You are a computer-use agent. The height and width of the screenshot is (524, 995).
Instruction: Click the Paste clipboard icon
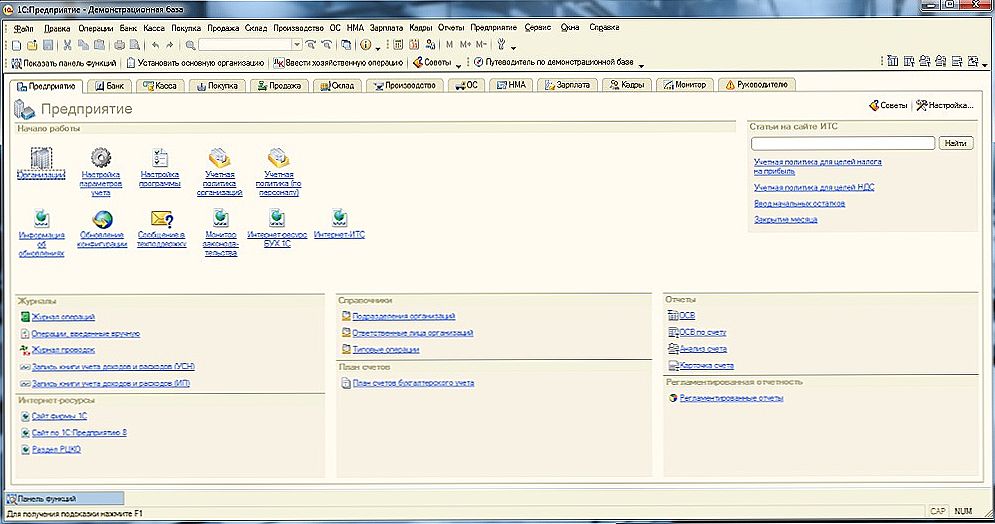[x=99, y=45]
